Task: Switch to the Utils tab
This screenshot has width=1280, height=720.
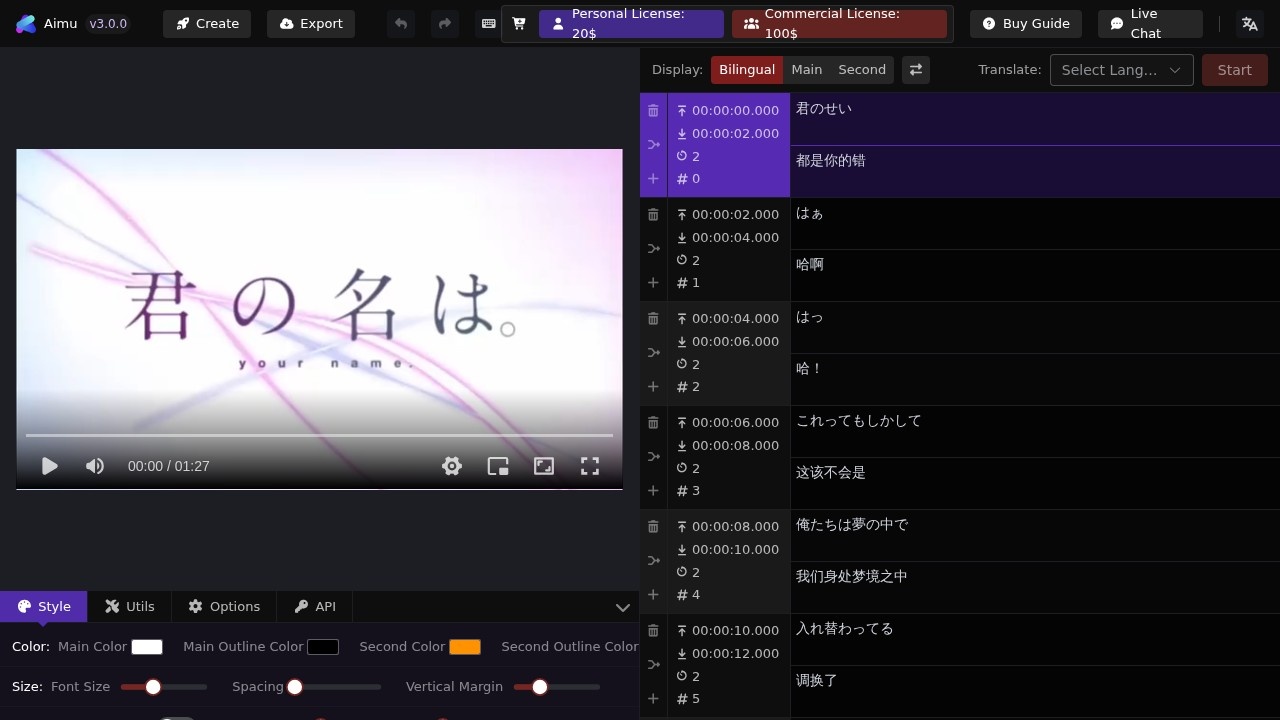Action: pyautogui.click(x=130, y=606)
